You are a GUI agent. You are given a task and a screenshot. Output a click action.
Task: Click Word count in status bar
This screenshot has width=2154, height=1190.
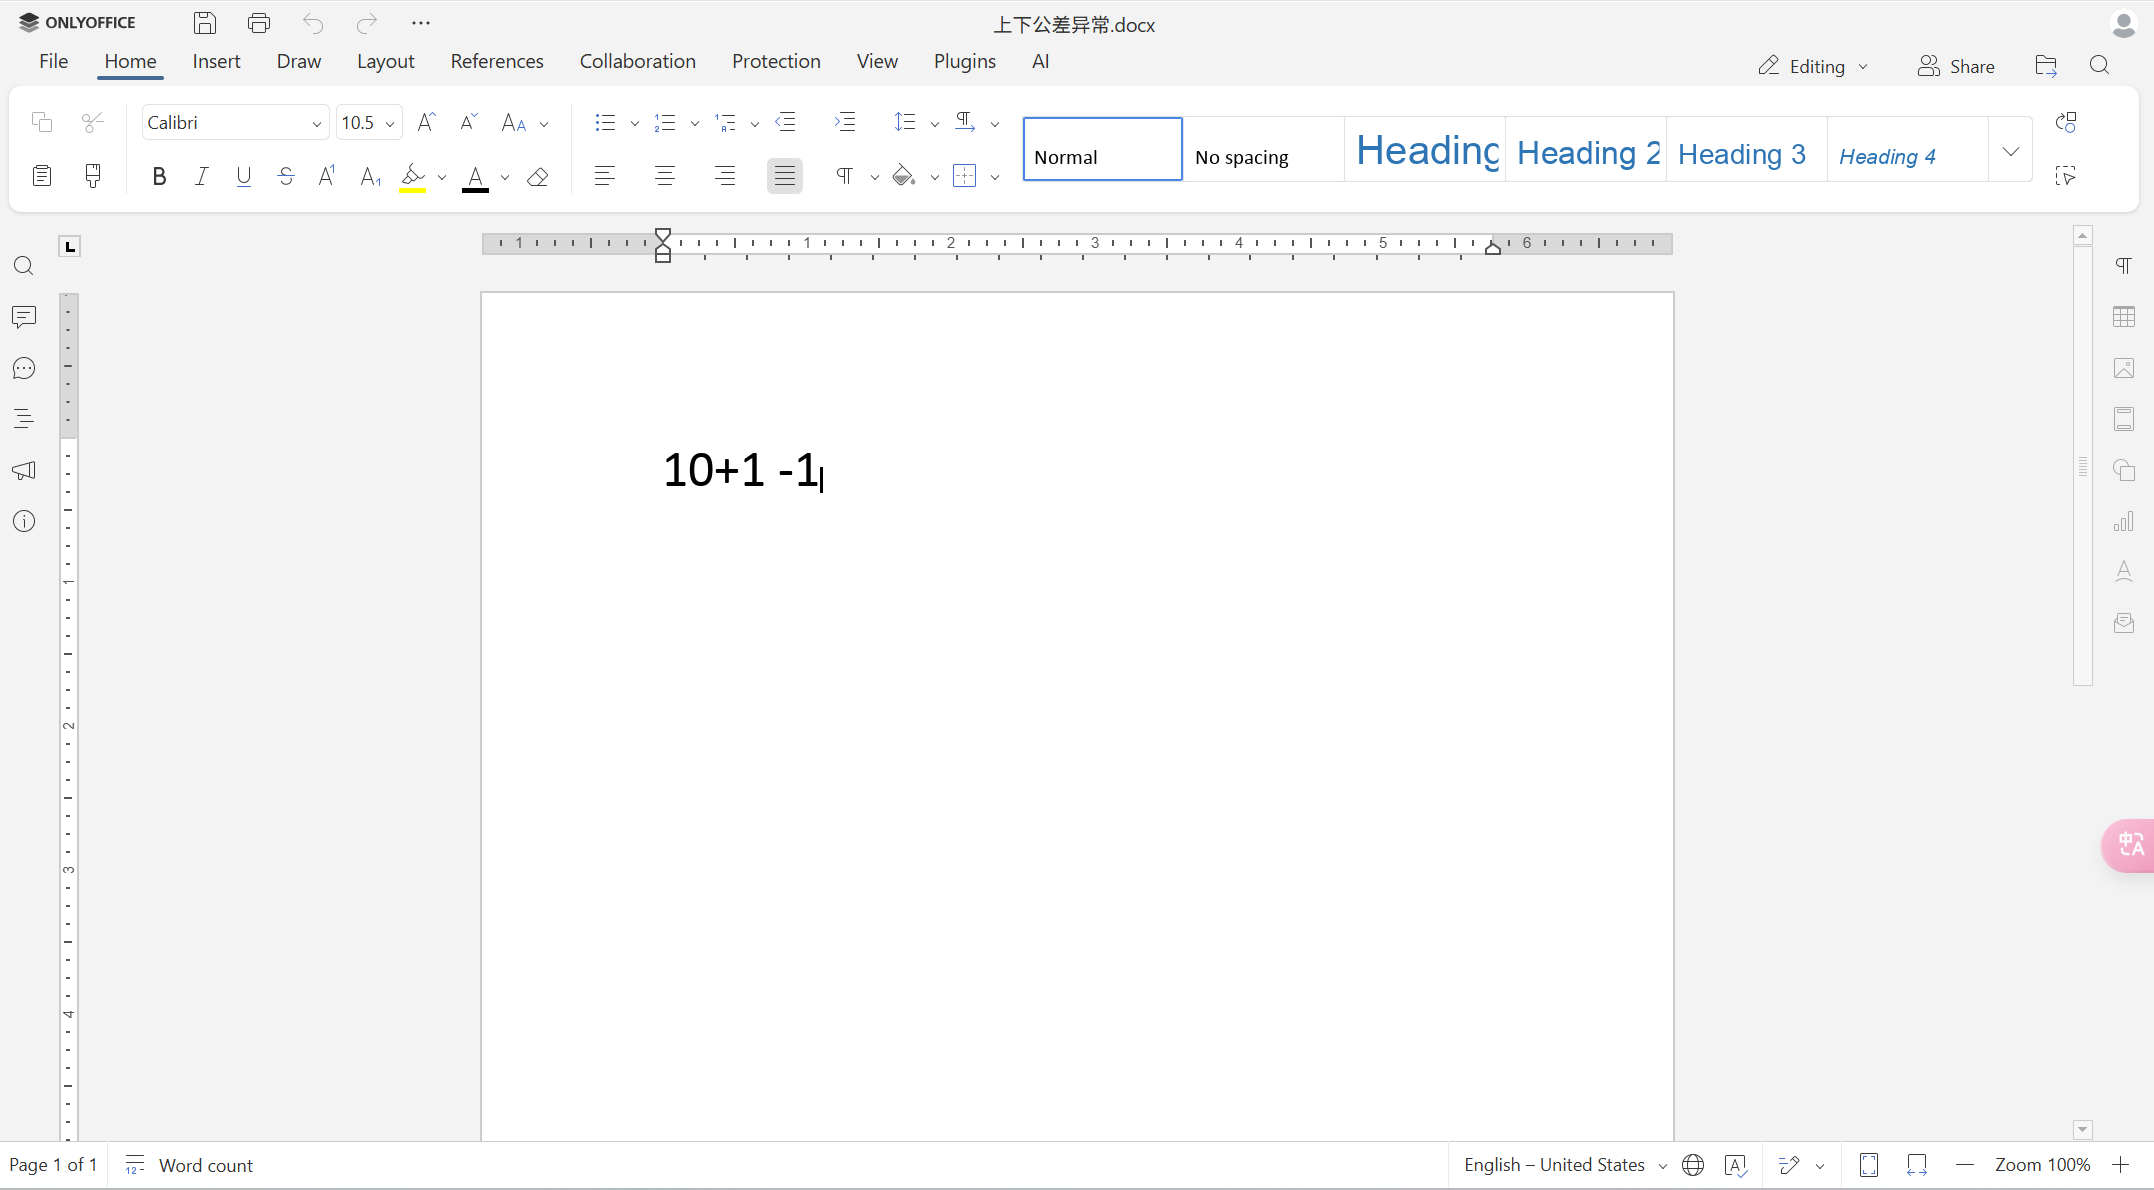coord(205,1165)
